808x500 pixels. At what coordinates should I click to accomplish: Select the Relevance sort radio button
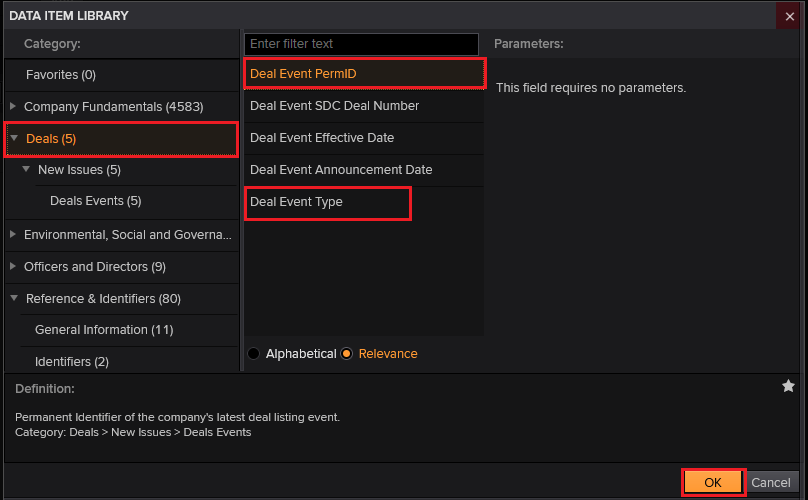click(347, 354)
